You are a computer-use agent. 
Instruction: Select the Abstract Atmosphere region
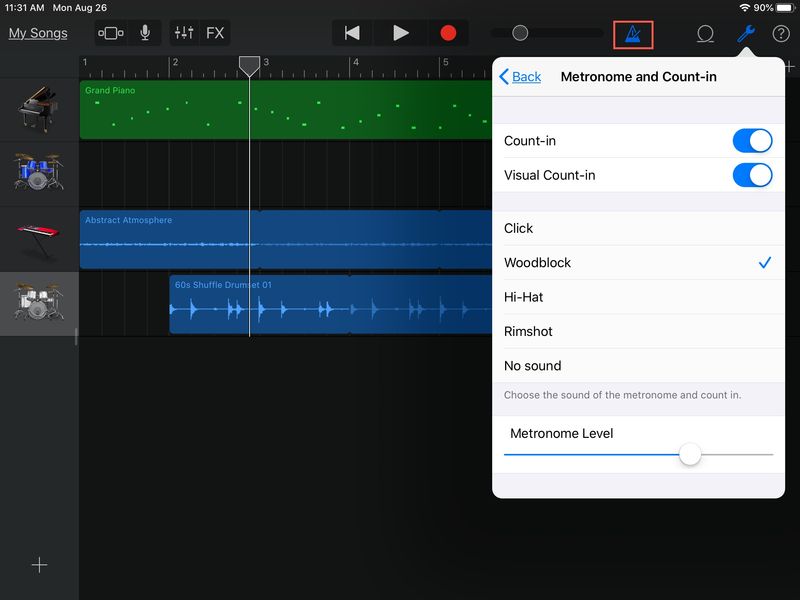tap(286, 239)
